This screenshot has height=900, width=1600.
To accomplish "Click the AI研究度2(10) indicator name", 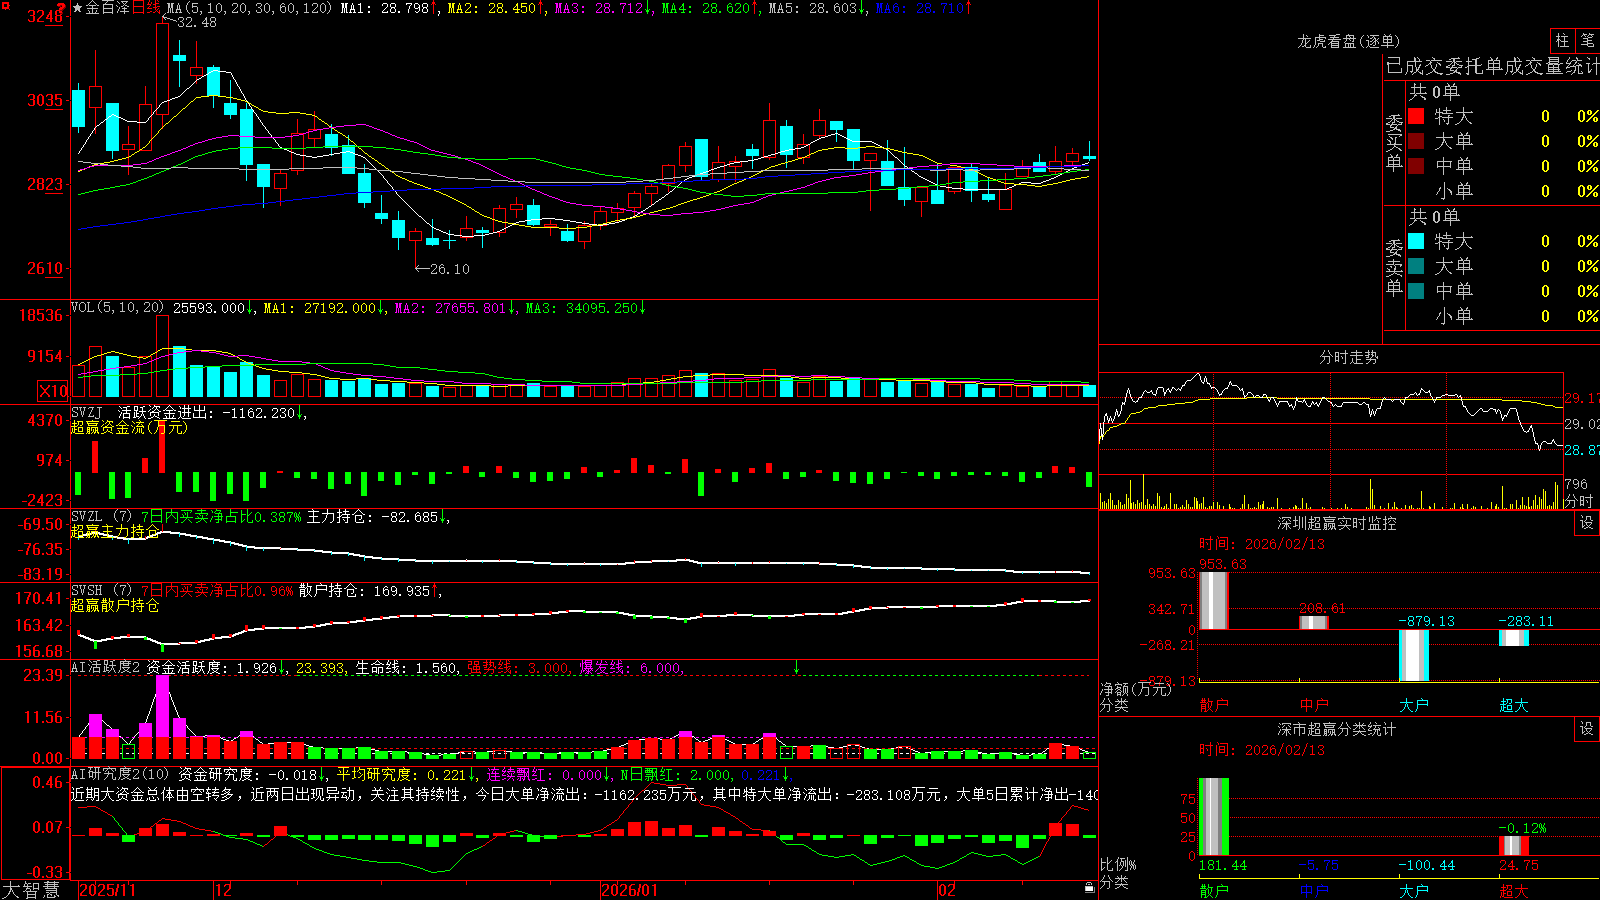I will (121, 774).
